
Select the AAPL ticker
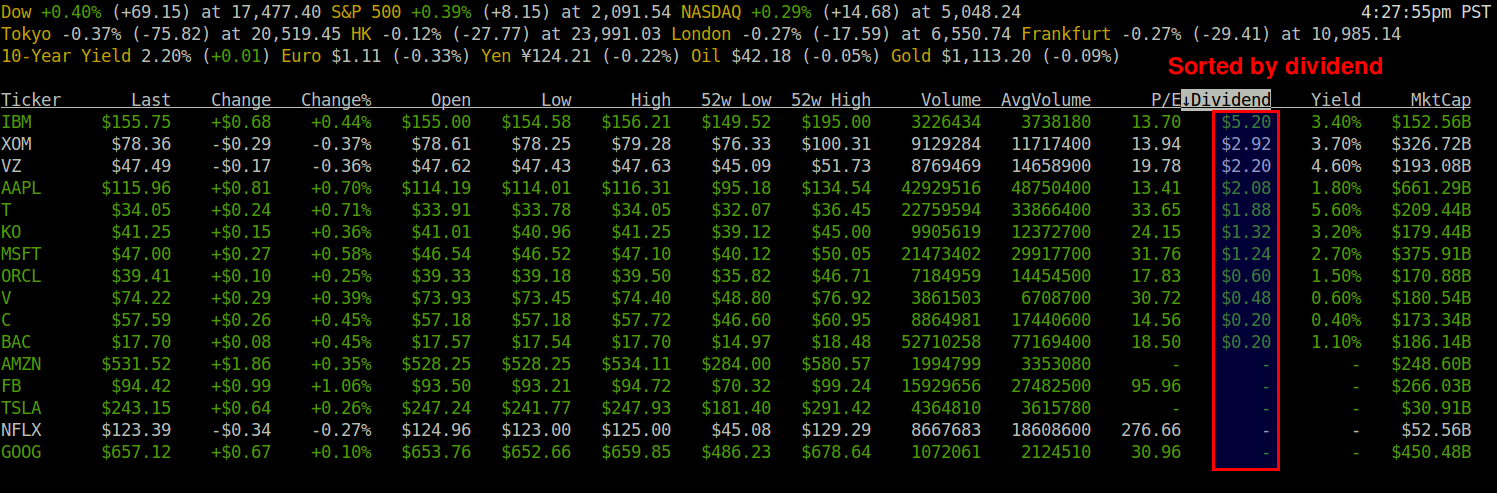coord(21,188)
